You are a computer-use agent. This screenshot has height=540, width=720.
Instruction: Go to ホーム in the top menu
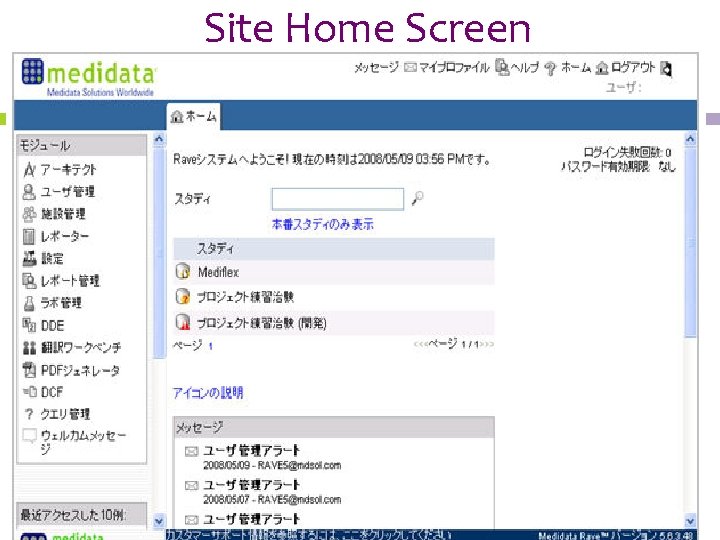(576, 68)
